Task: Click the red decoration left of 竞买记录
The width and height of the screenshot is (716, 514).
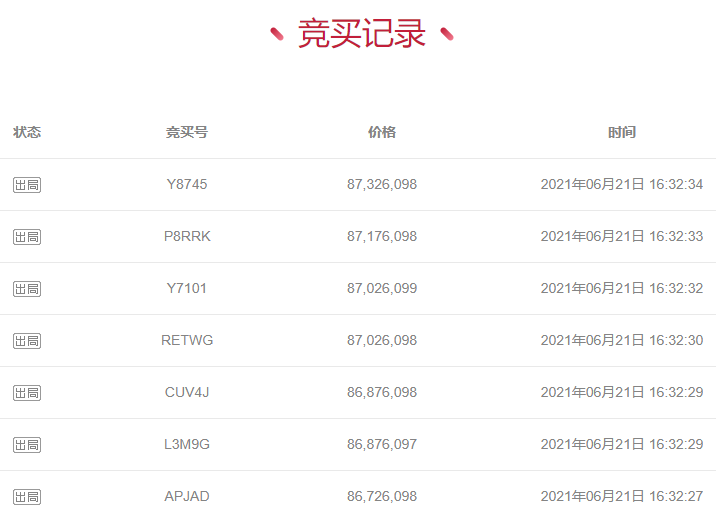Action: tap(277, 35)
